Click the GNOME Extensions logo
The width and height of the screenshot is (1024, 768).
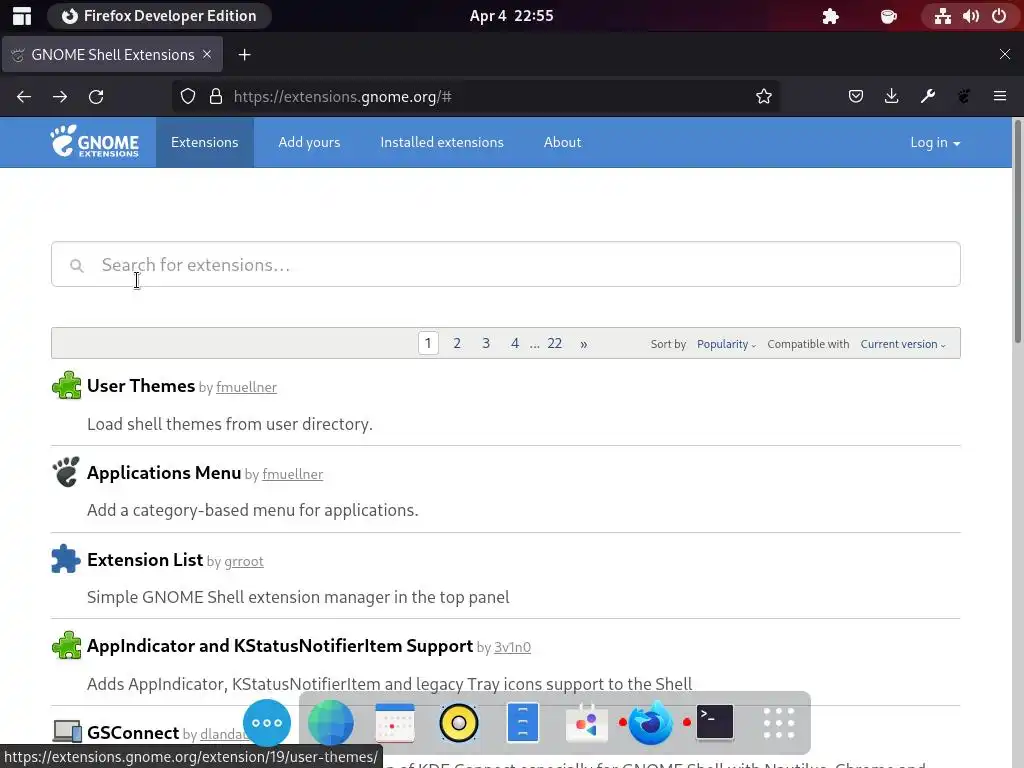pos(95,142)
